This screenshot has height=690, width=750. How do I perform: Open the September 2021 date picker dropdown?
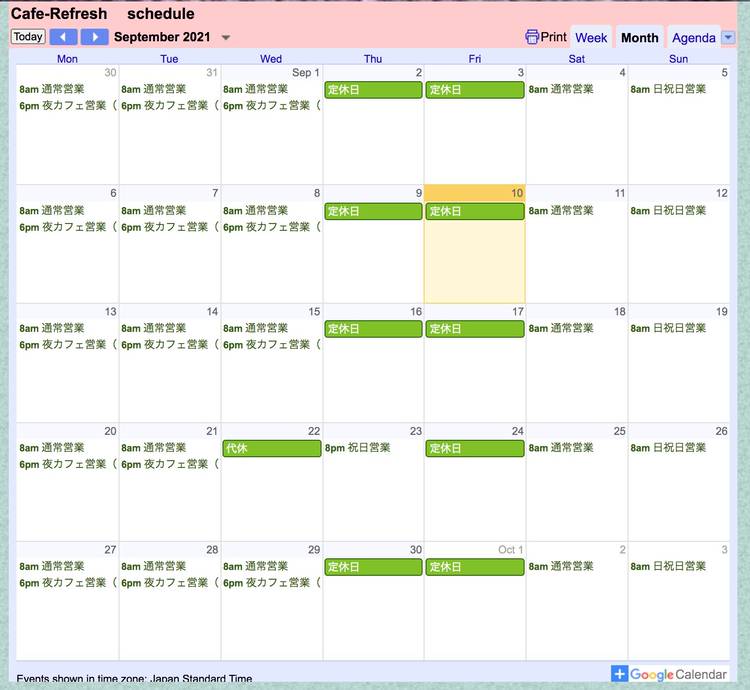(225, 38)
